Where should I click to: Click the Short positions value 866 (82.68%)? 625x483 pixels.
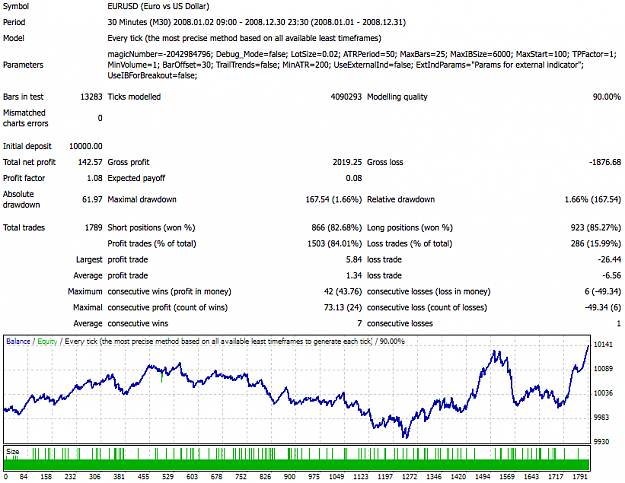tap(336, 228)
